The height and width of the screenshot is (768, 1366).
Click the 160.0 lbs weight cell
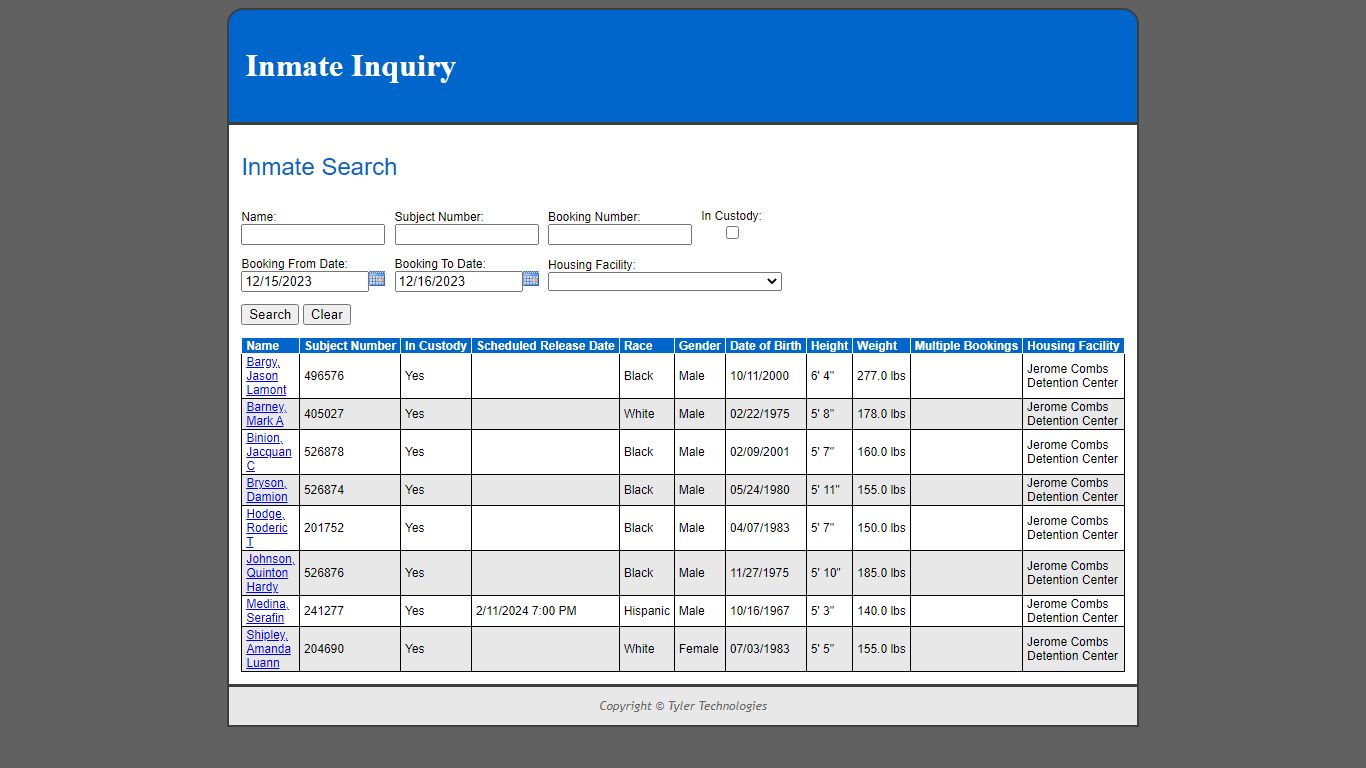(x=881, y=452)
